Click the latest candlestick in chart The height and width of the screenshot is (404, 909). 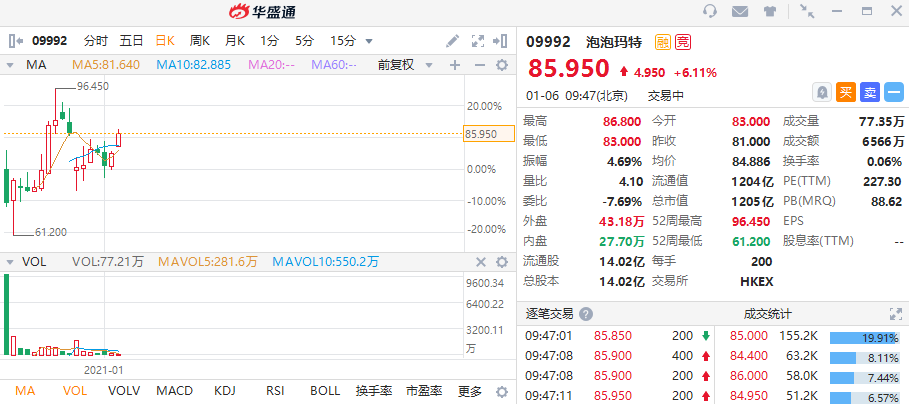[119, 139]
